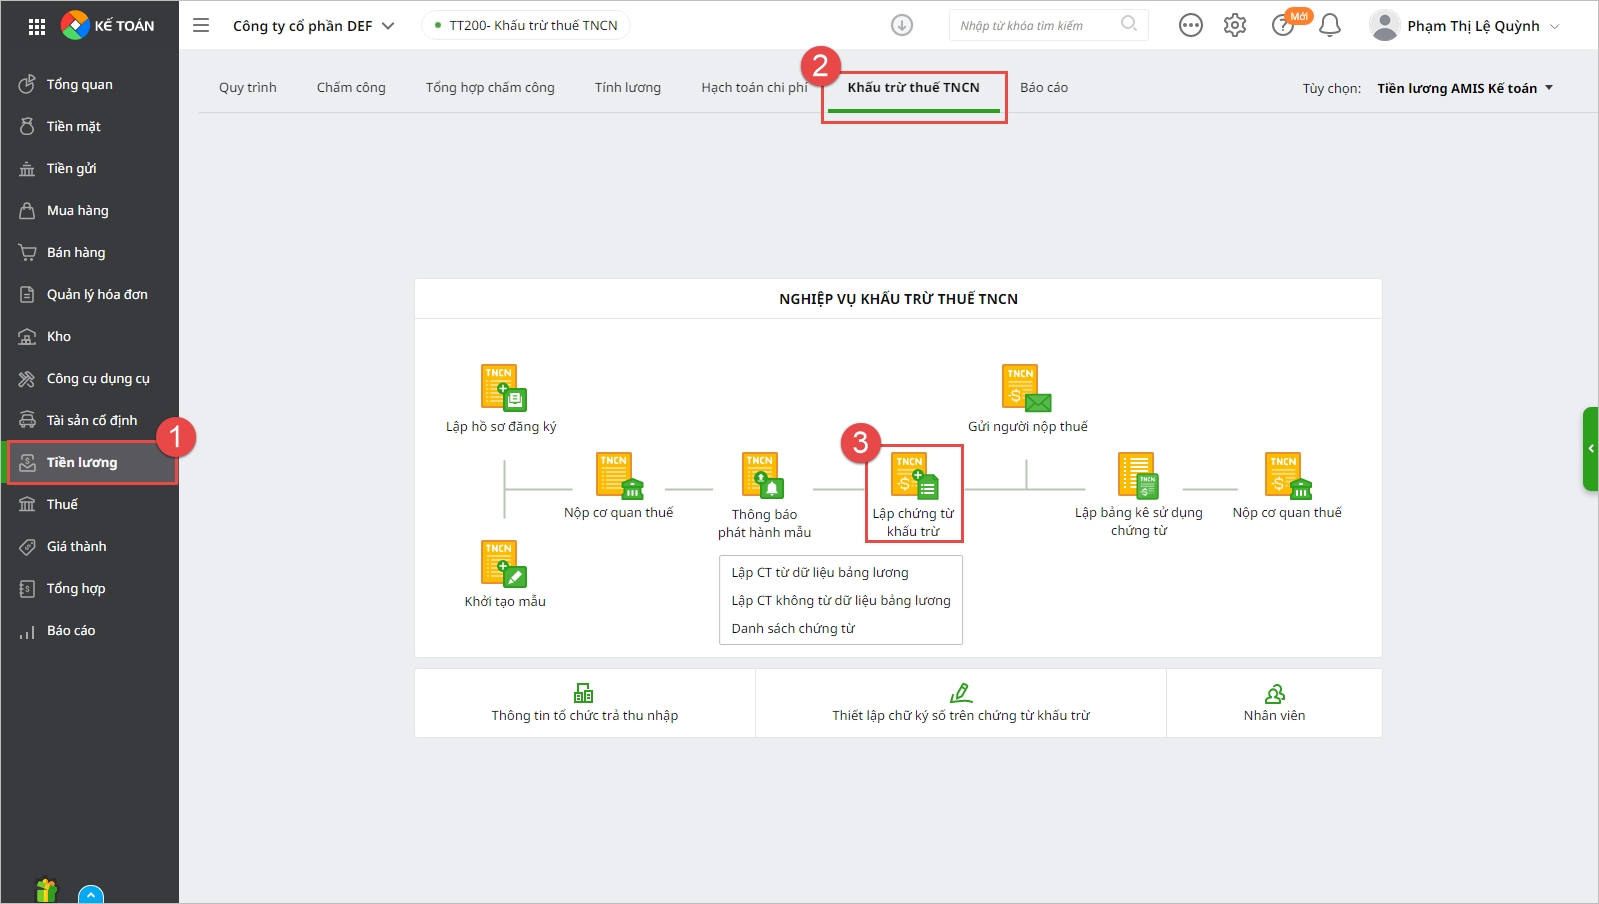Switch to the Tính lương tab
The height and width of the screenshot is (904, 1599).
click(628, 87)
